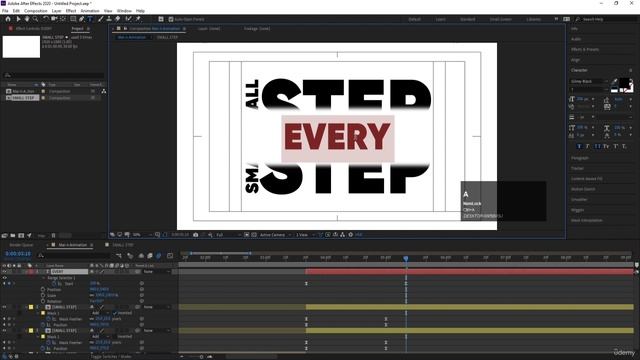Click the timeline zoom slider
640x360 pixels.
[x=201, y=357]
